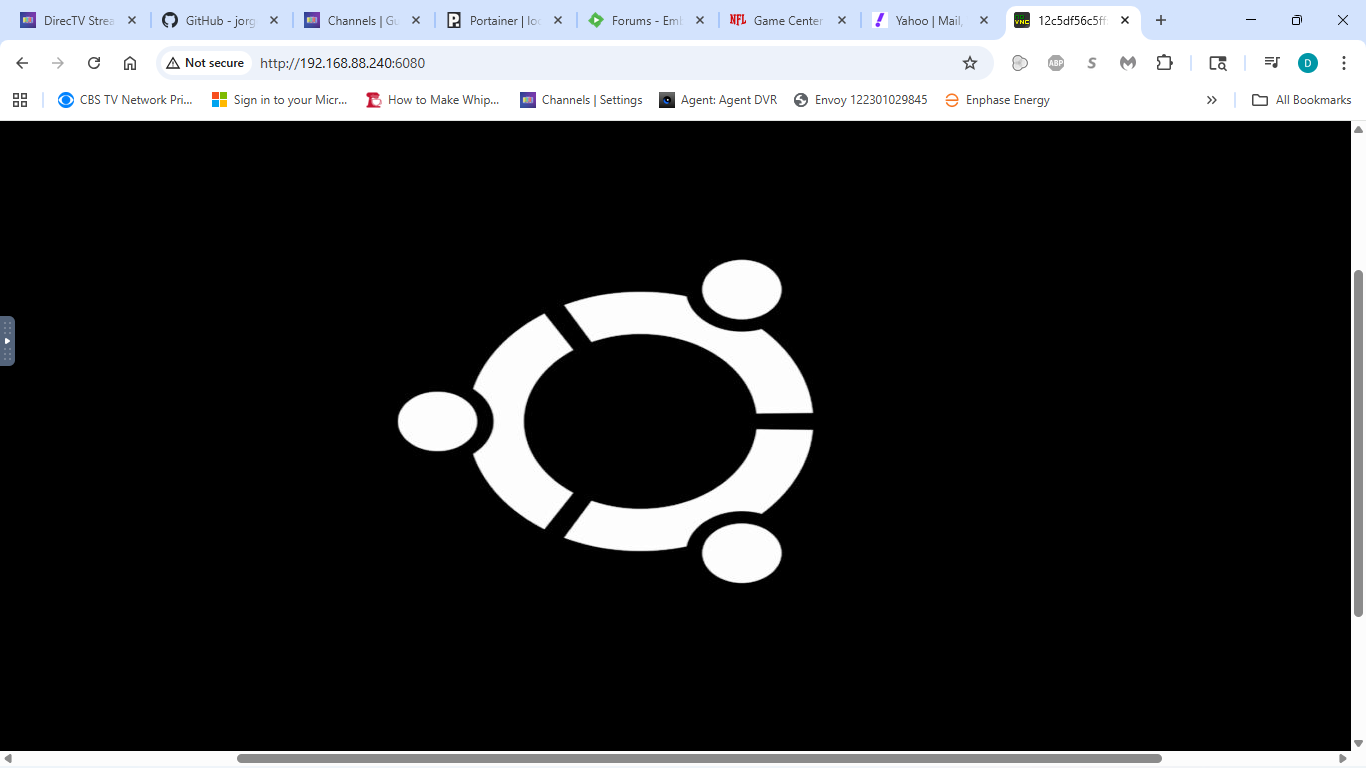This screenshot has width=1366, height=768.
Task: Click the Not secure site info chip
Action: point(205,63)
